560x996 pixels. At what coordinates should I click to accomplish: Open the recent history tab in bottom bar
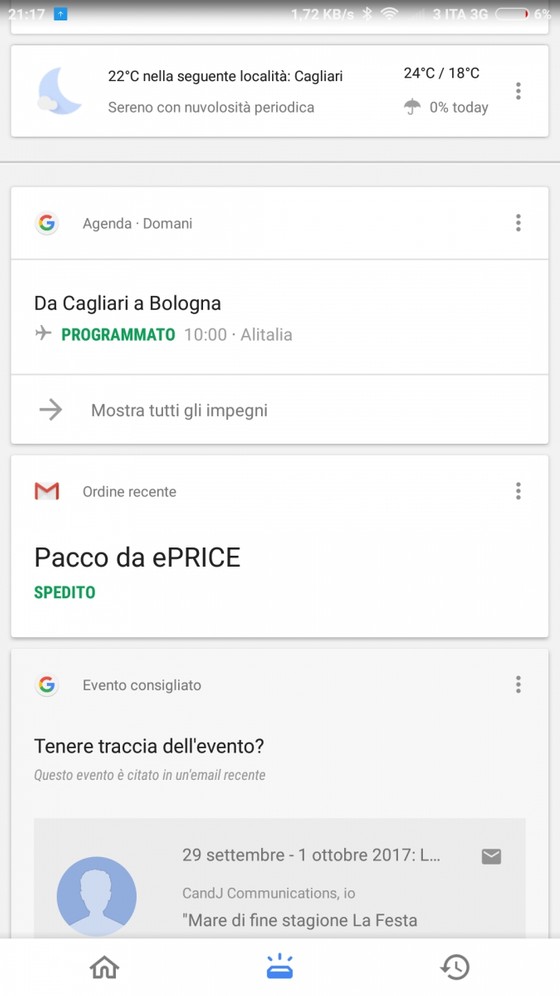click(x=455, y=967)
